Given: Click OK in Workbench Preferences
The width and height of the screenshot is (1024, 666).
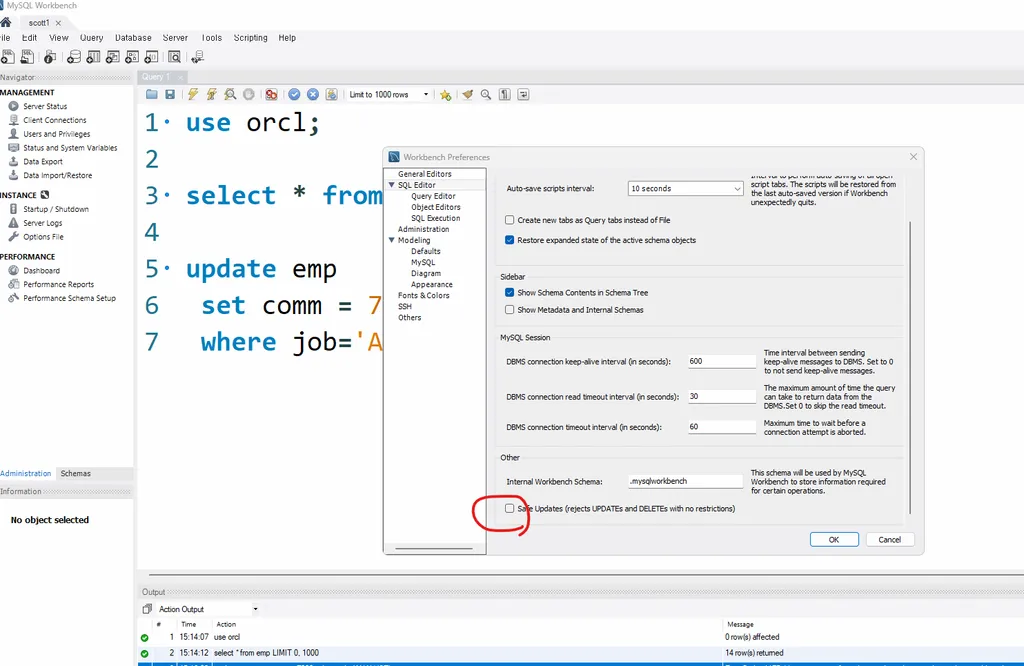Looking at the screenshot, I should pos(834,540).
